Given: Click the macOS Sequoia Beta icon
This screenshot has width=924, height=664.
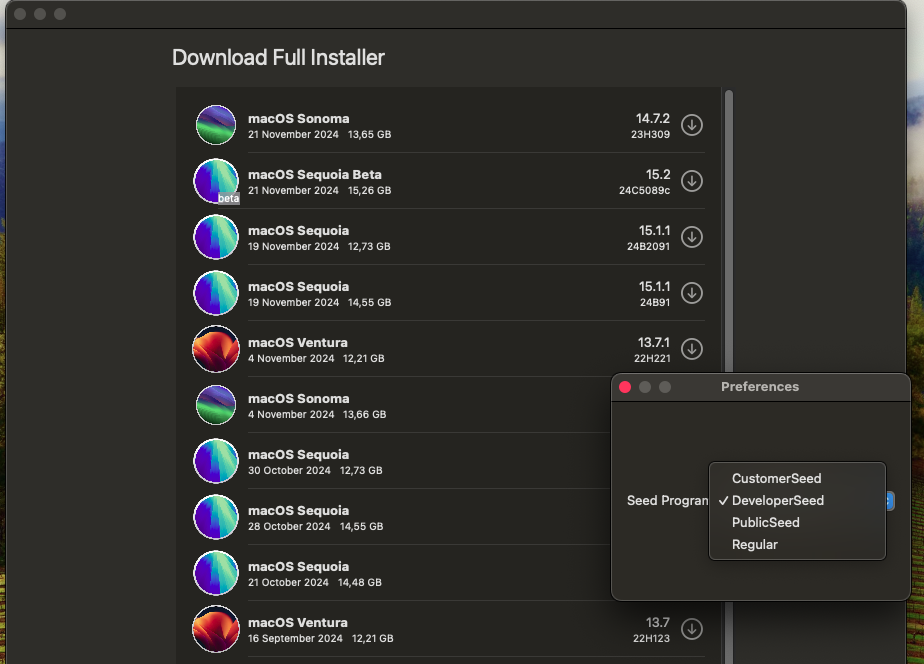Looking at the screenshot, I should click(x=216, y=181).
